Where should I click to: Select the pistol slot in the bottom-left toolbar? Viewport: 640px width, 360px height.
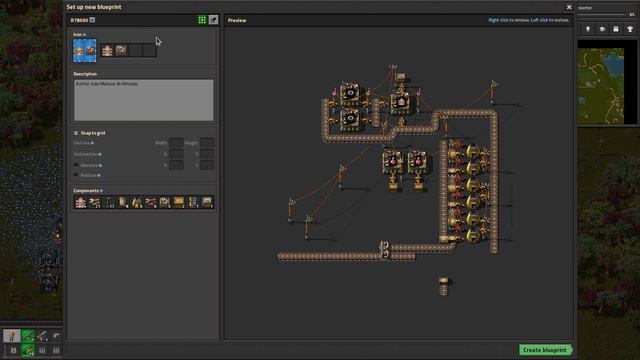pos(56,336)
